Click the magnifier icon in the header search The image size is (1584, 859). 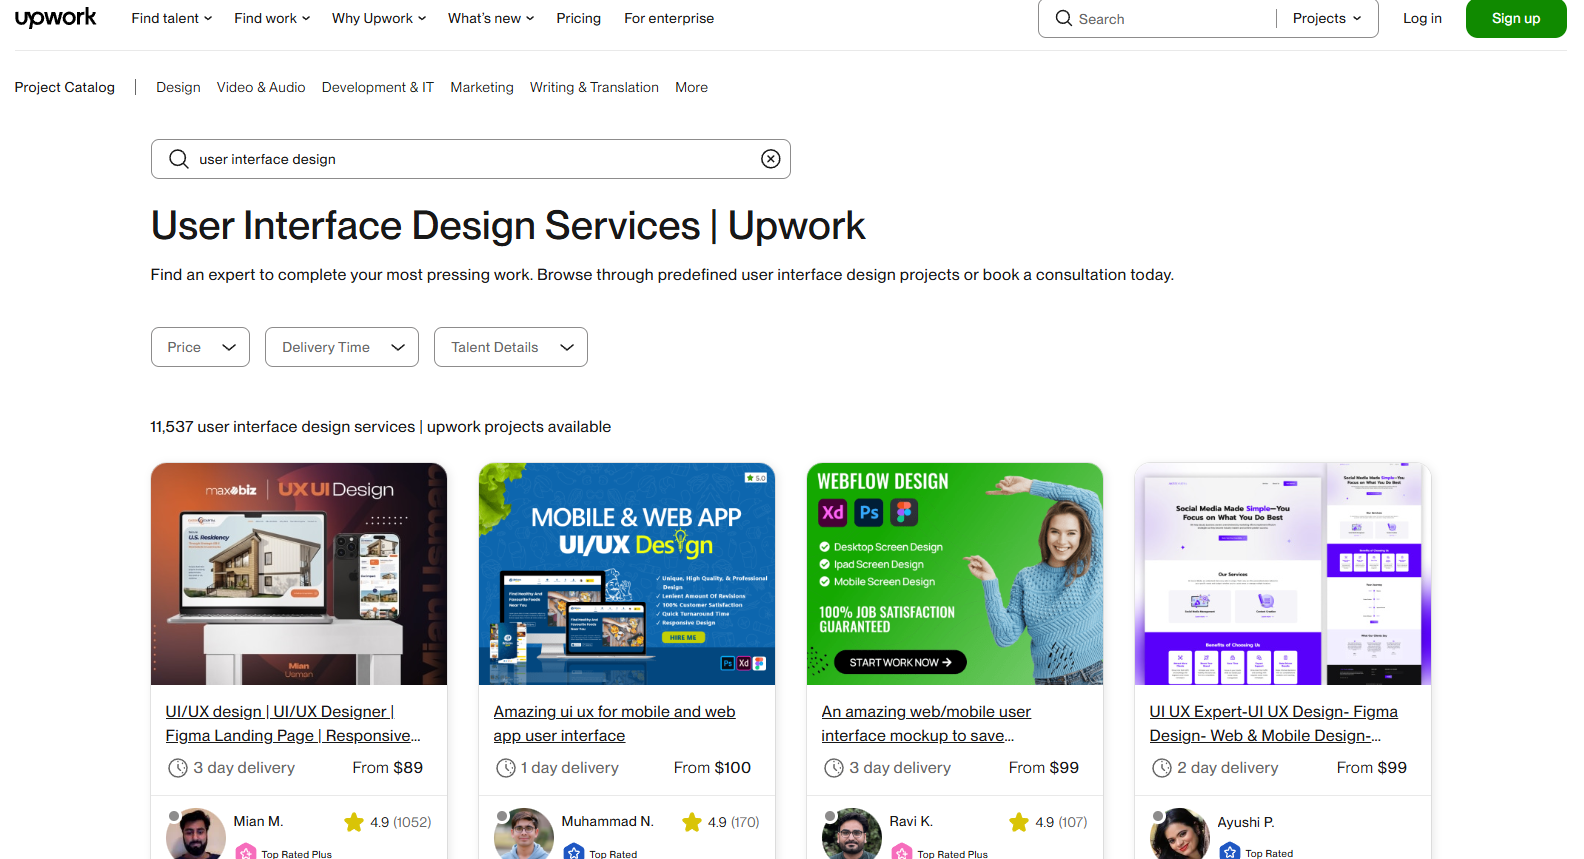pyautogui.click(x=1063, y=18)
